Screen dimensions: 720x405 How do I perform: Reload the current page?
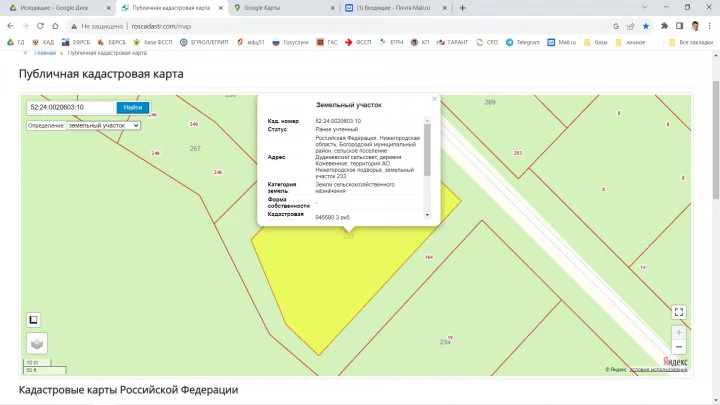[x=40, y=26]
